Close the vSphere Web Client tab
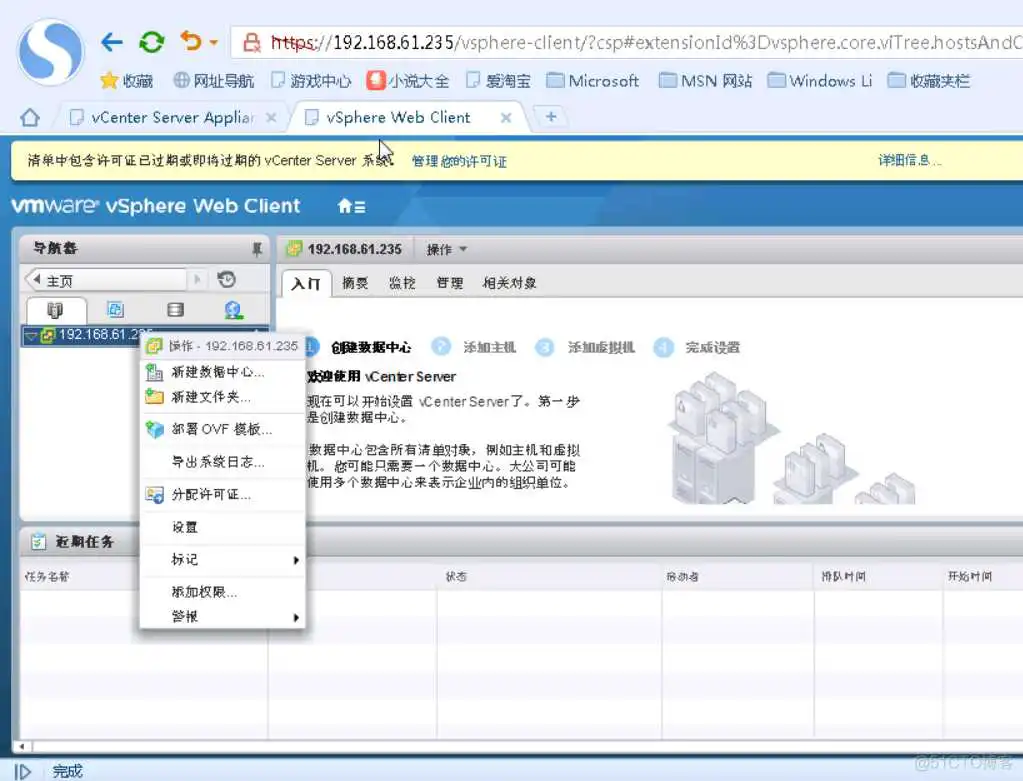Viewport: 1023px width, 781px height. point(506,117)
